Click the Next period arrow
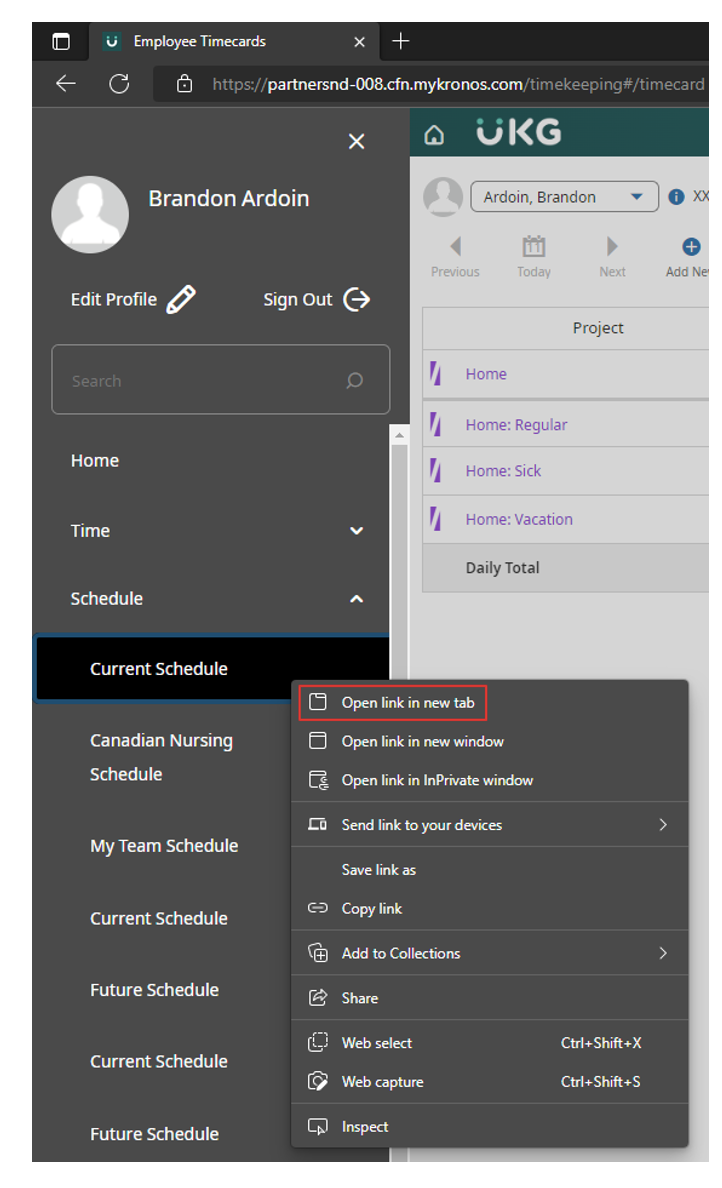 click(612, 246)
